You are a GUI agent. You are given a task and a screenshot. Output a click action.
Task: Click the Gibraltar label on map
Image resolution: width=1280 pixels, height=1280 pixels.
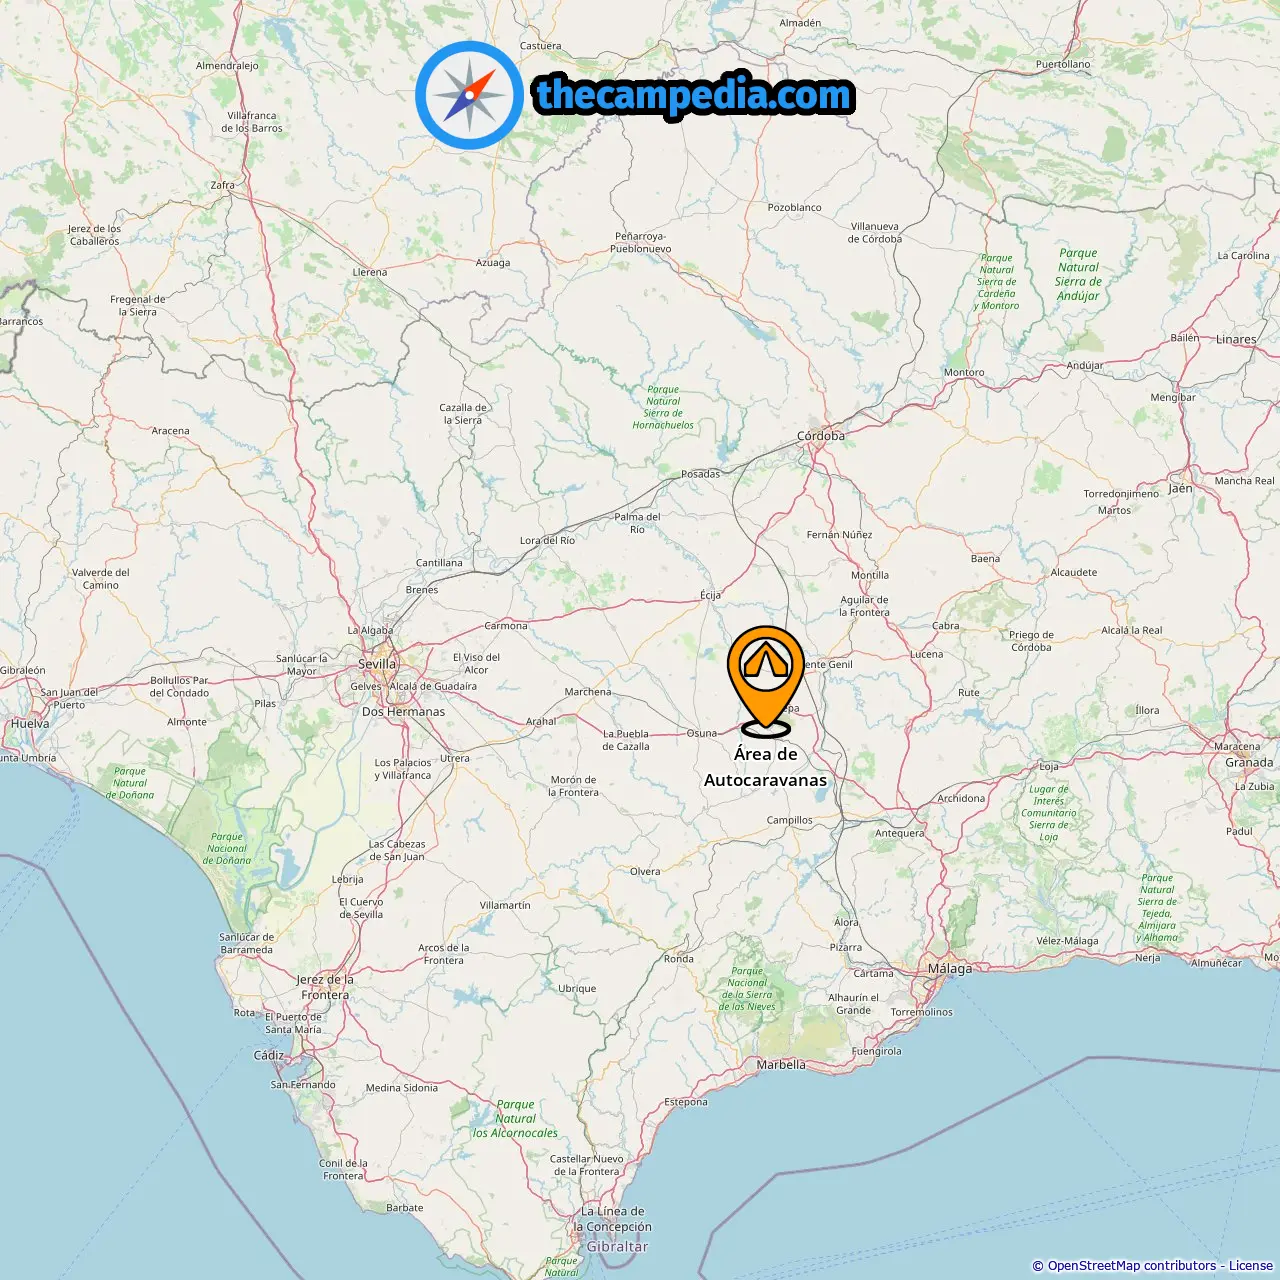[617, 1247]
